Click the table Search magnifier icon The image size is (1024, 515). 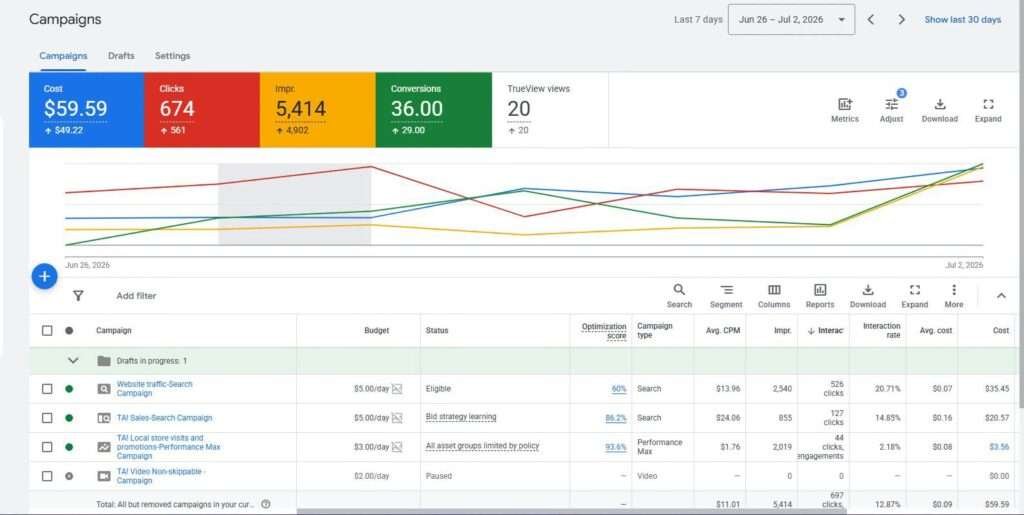tap(679, 290)
